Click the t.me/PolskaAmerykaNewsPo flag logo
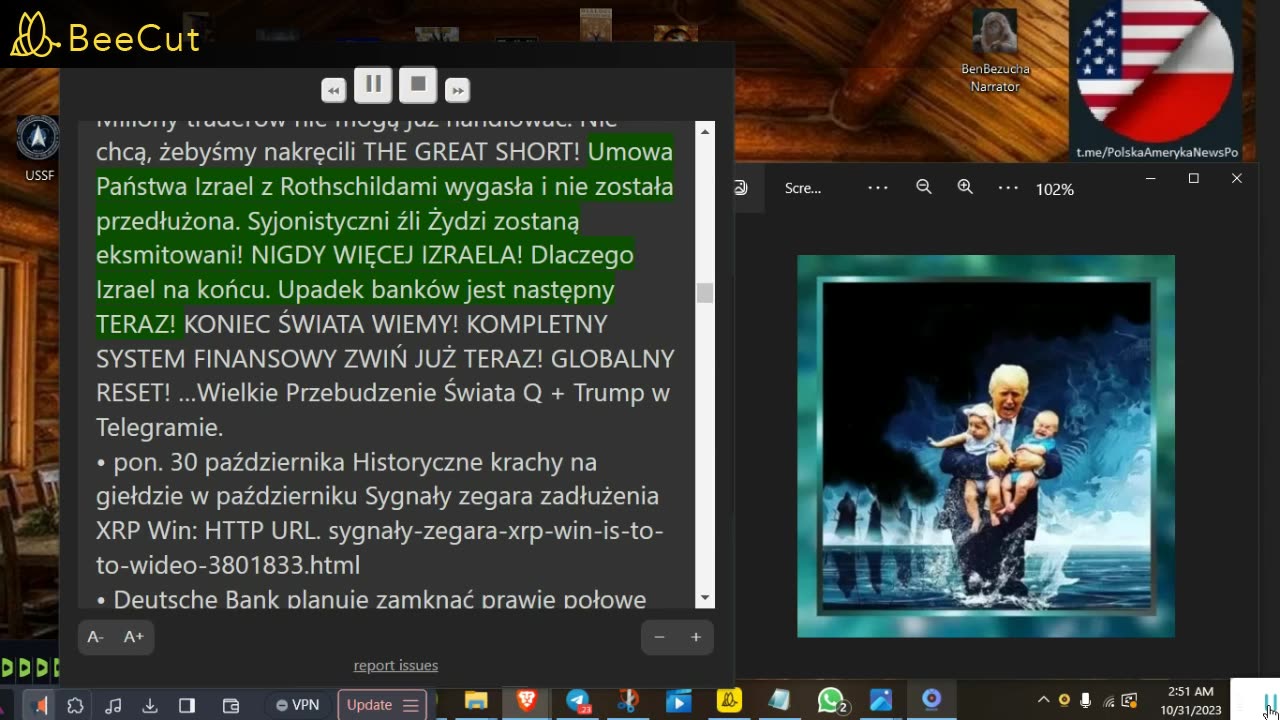This screenshot has height=720, width=1280. point(1156,82)
